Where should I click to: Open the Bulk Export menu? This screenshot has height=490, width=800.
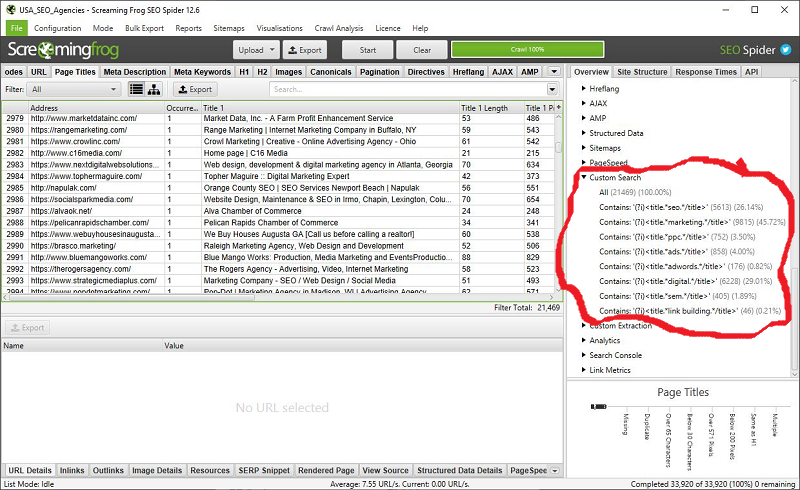point(144,28)
